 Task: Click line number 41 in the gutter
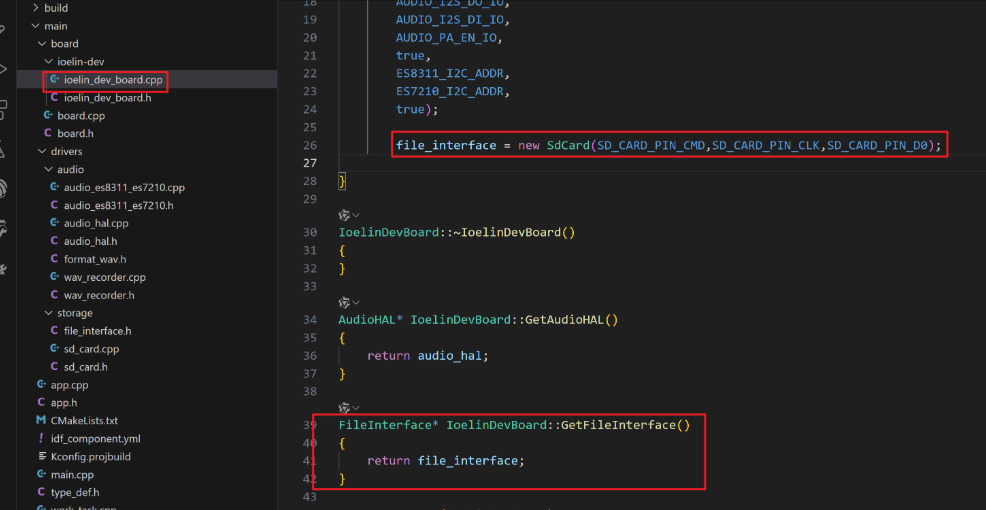coord(312,461)
